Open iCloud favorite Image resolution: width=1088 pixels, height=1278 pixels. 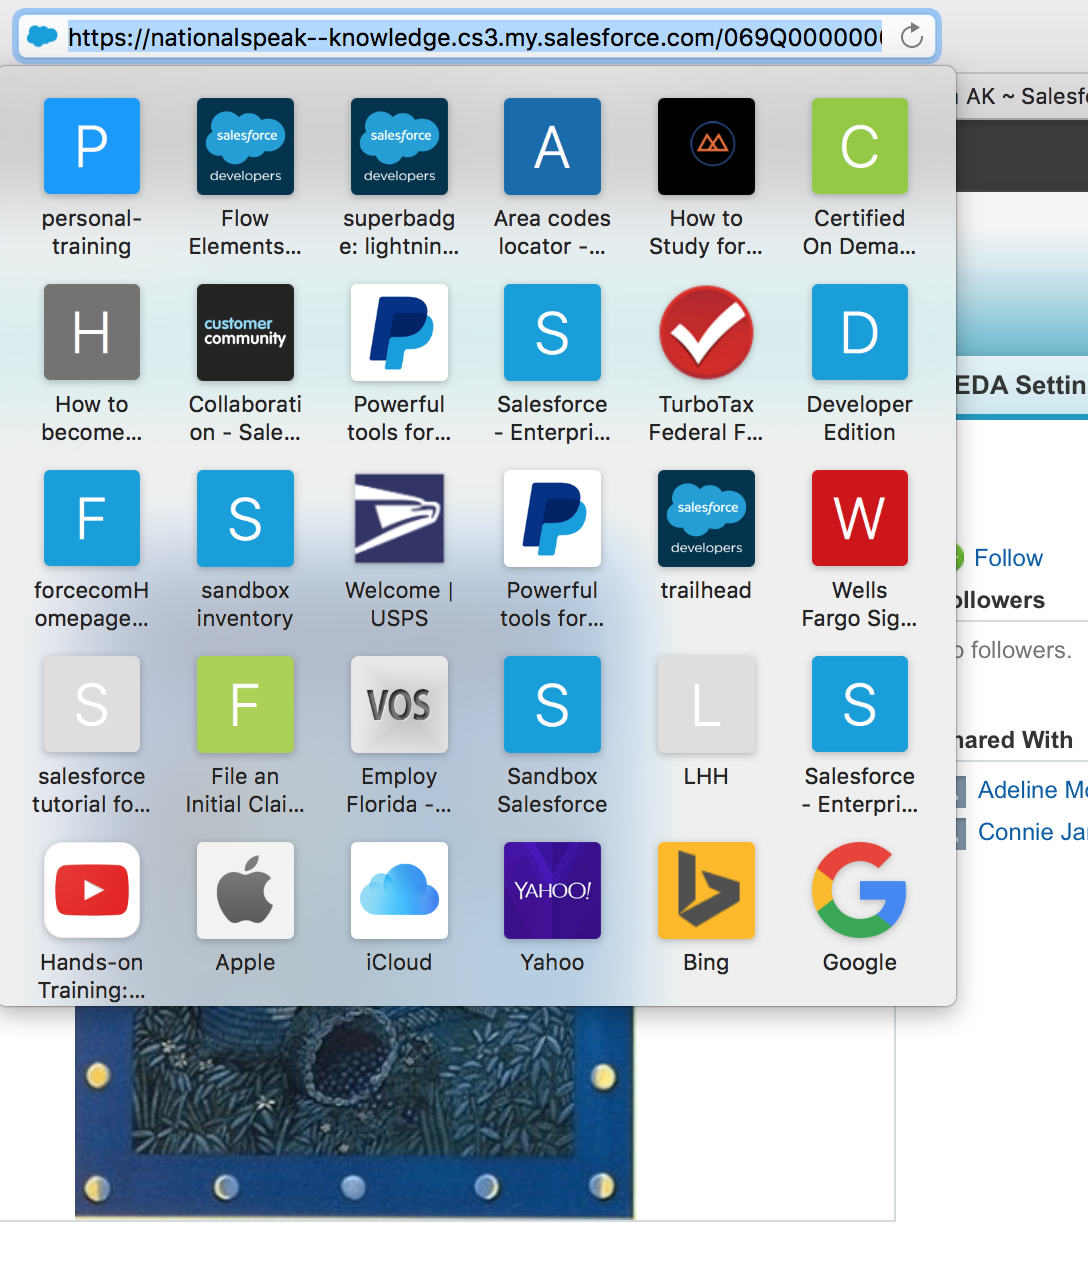click(399, 890)
